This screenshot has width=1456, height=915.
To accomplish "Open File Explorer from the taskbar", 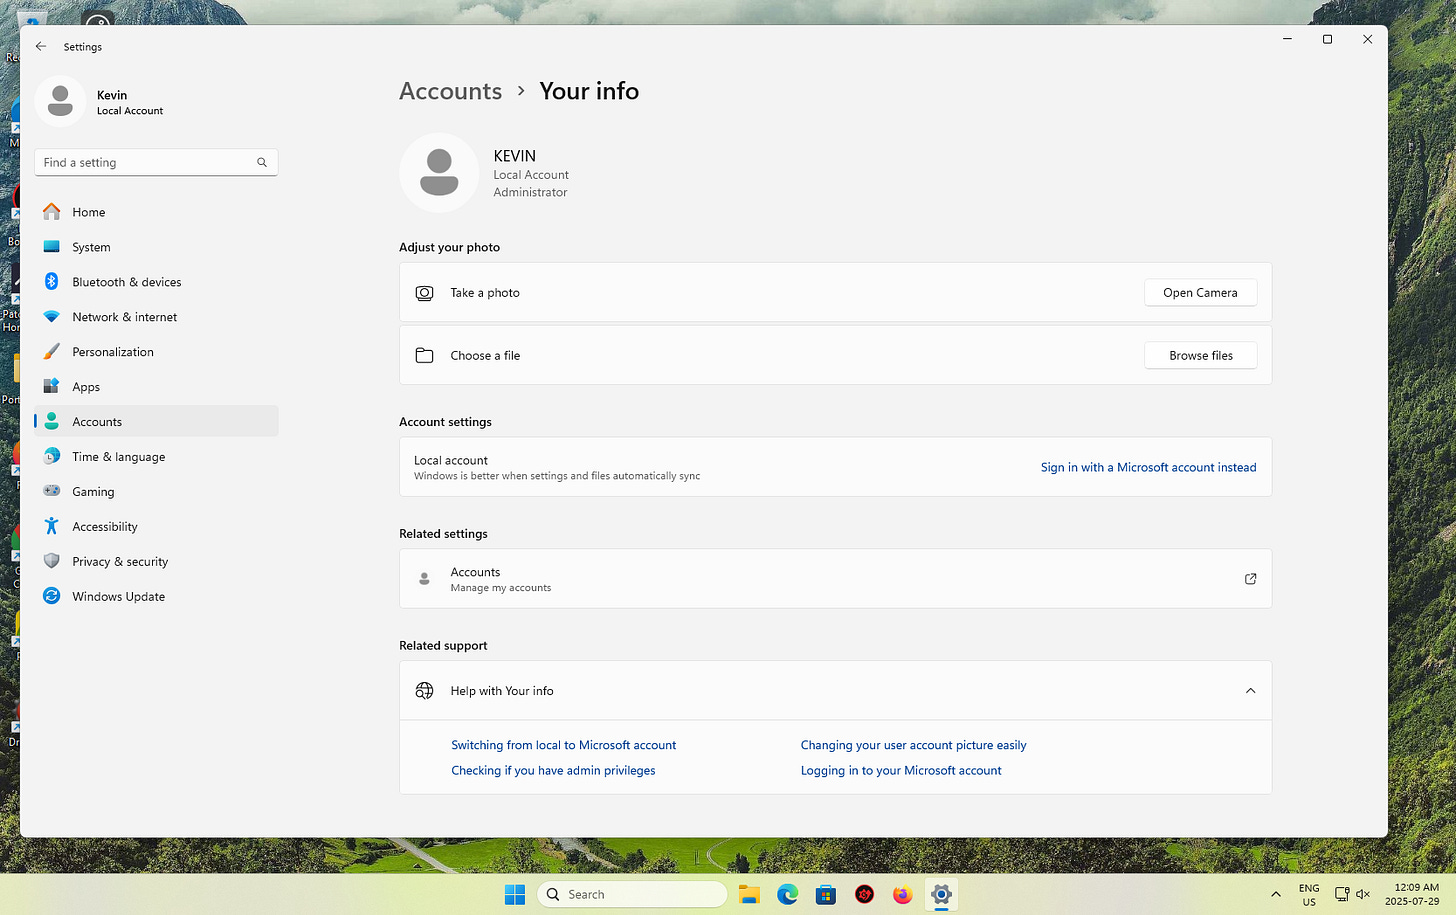I will pos(749,894).
